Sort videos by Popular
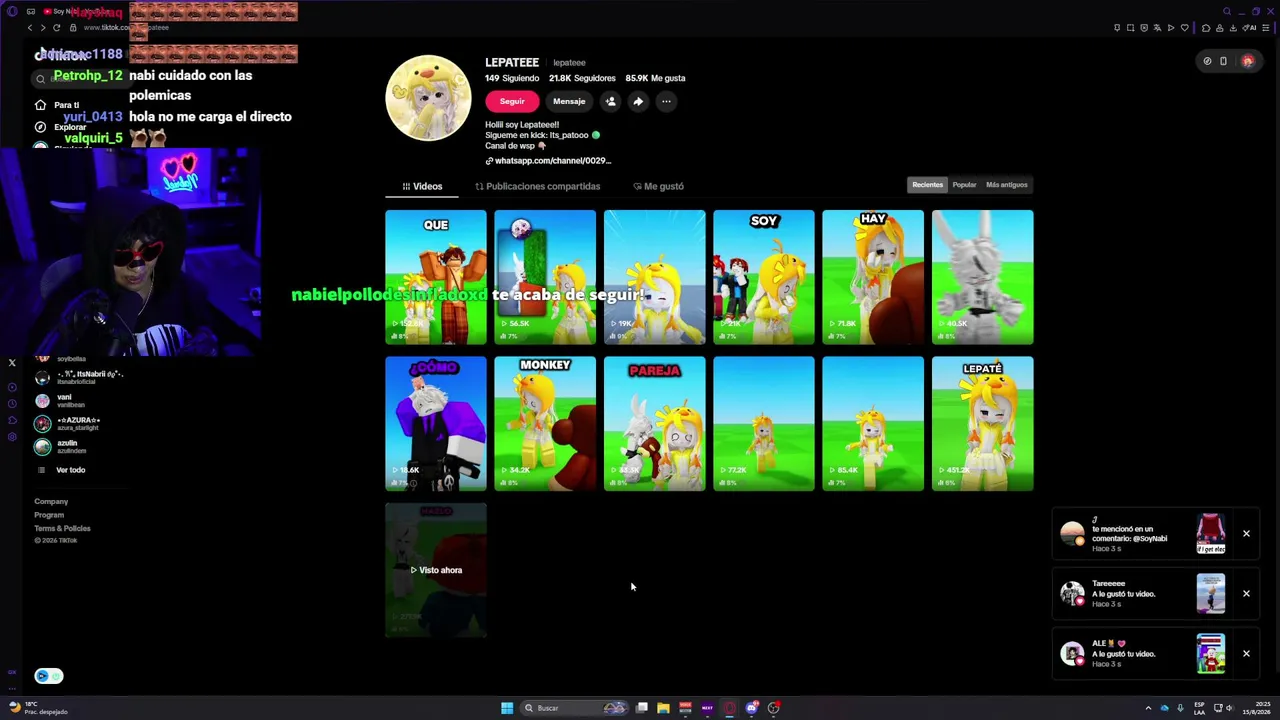This screenshot has height=720, width=1280. pyautogui.click(x=964, y=185)
